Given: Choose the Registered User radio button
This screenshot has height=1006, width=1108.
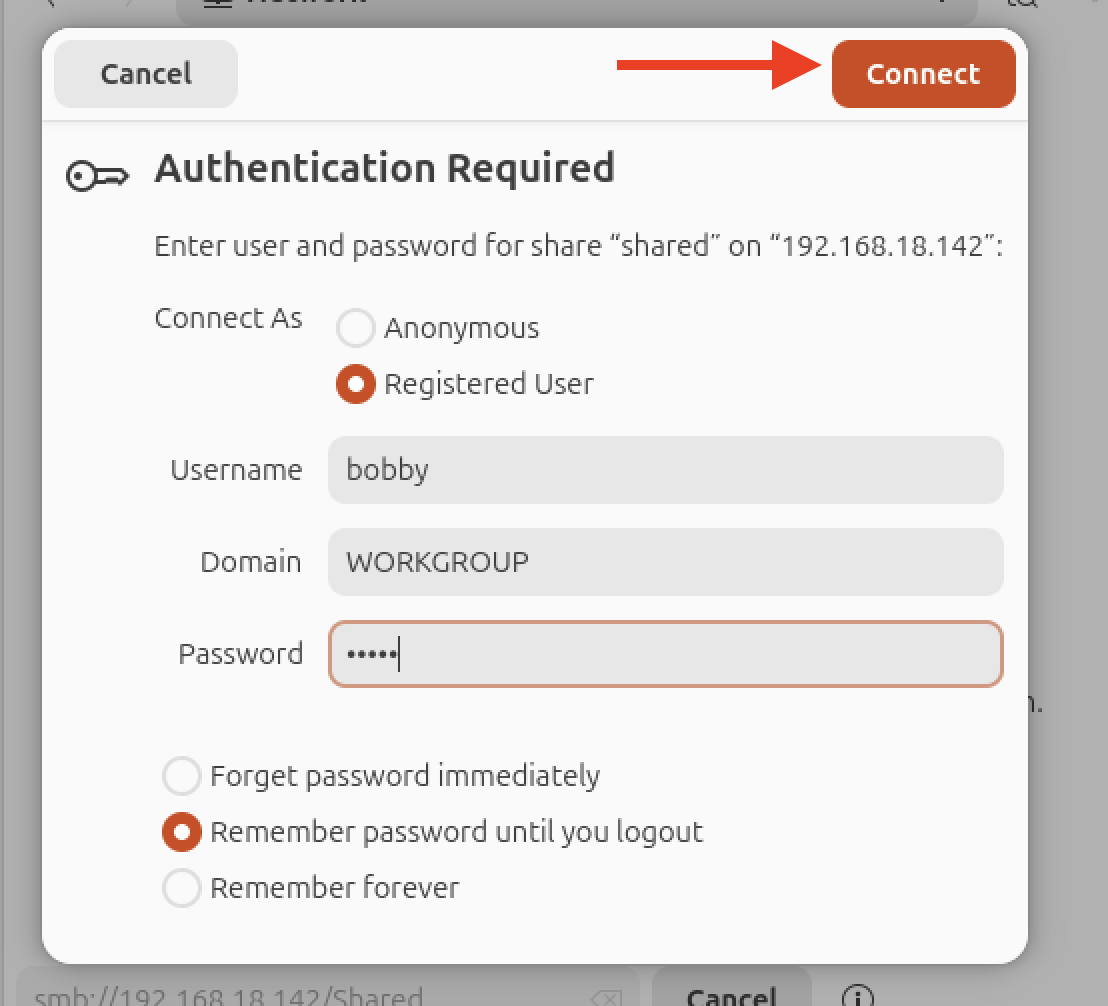Looking at the screenshot, I should tap(356, 385).
